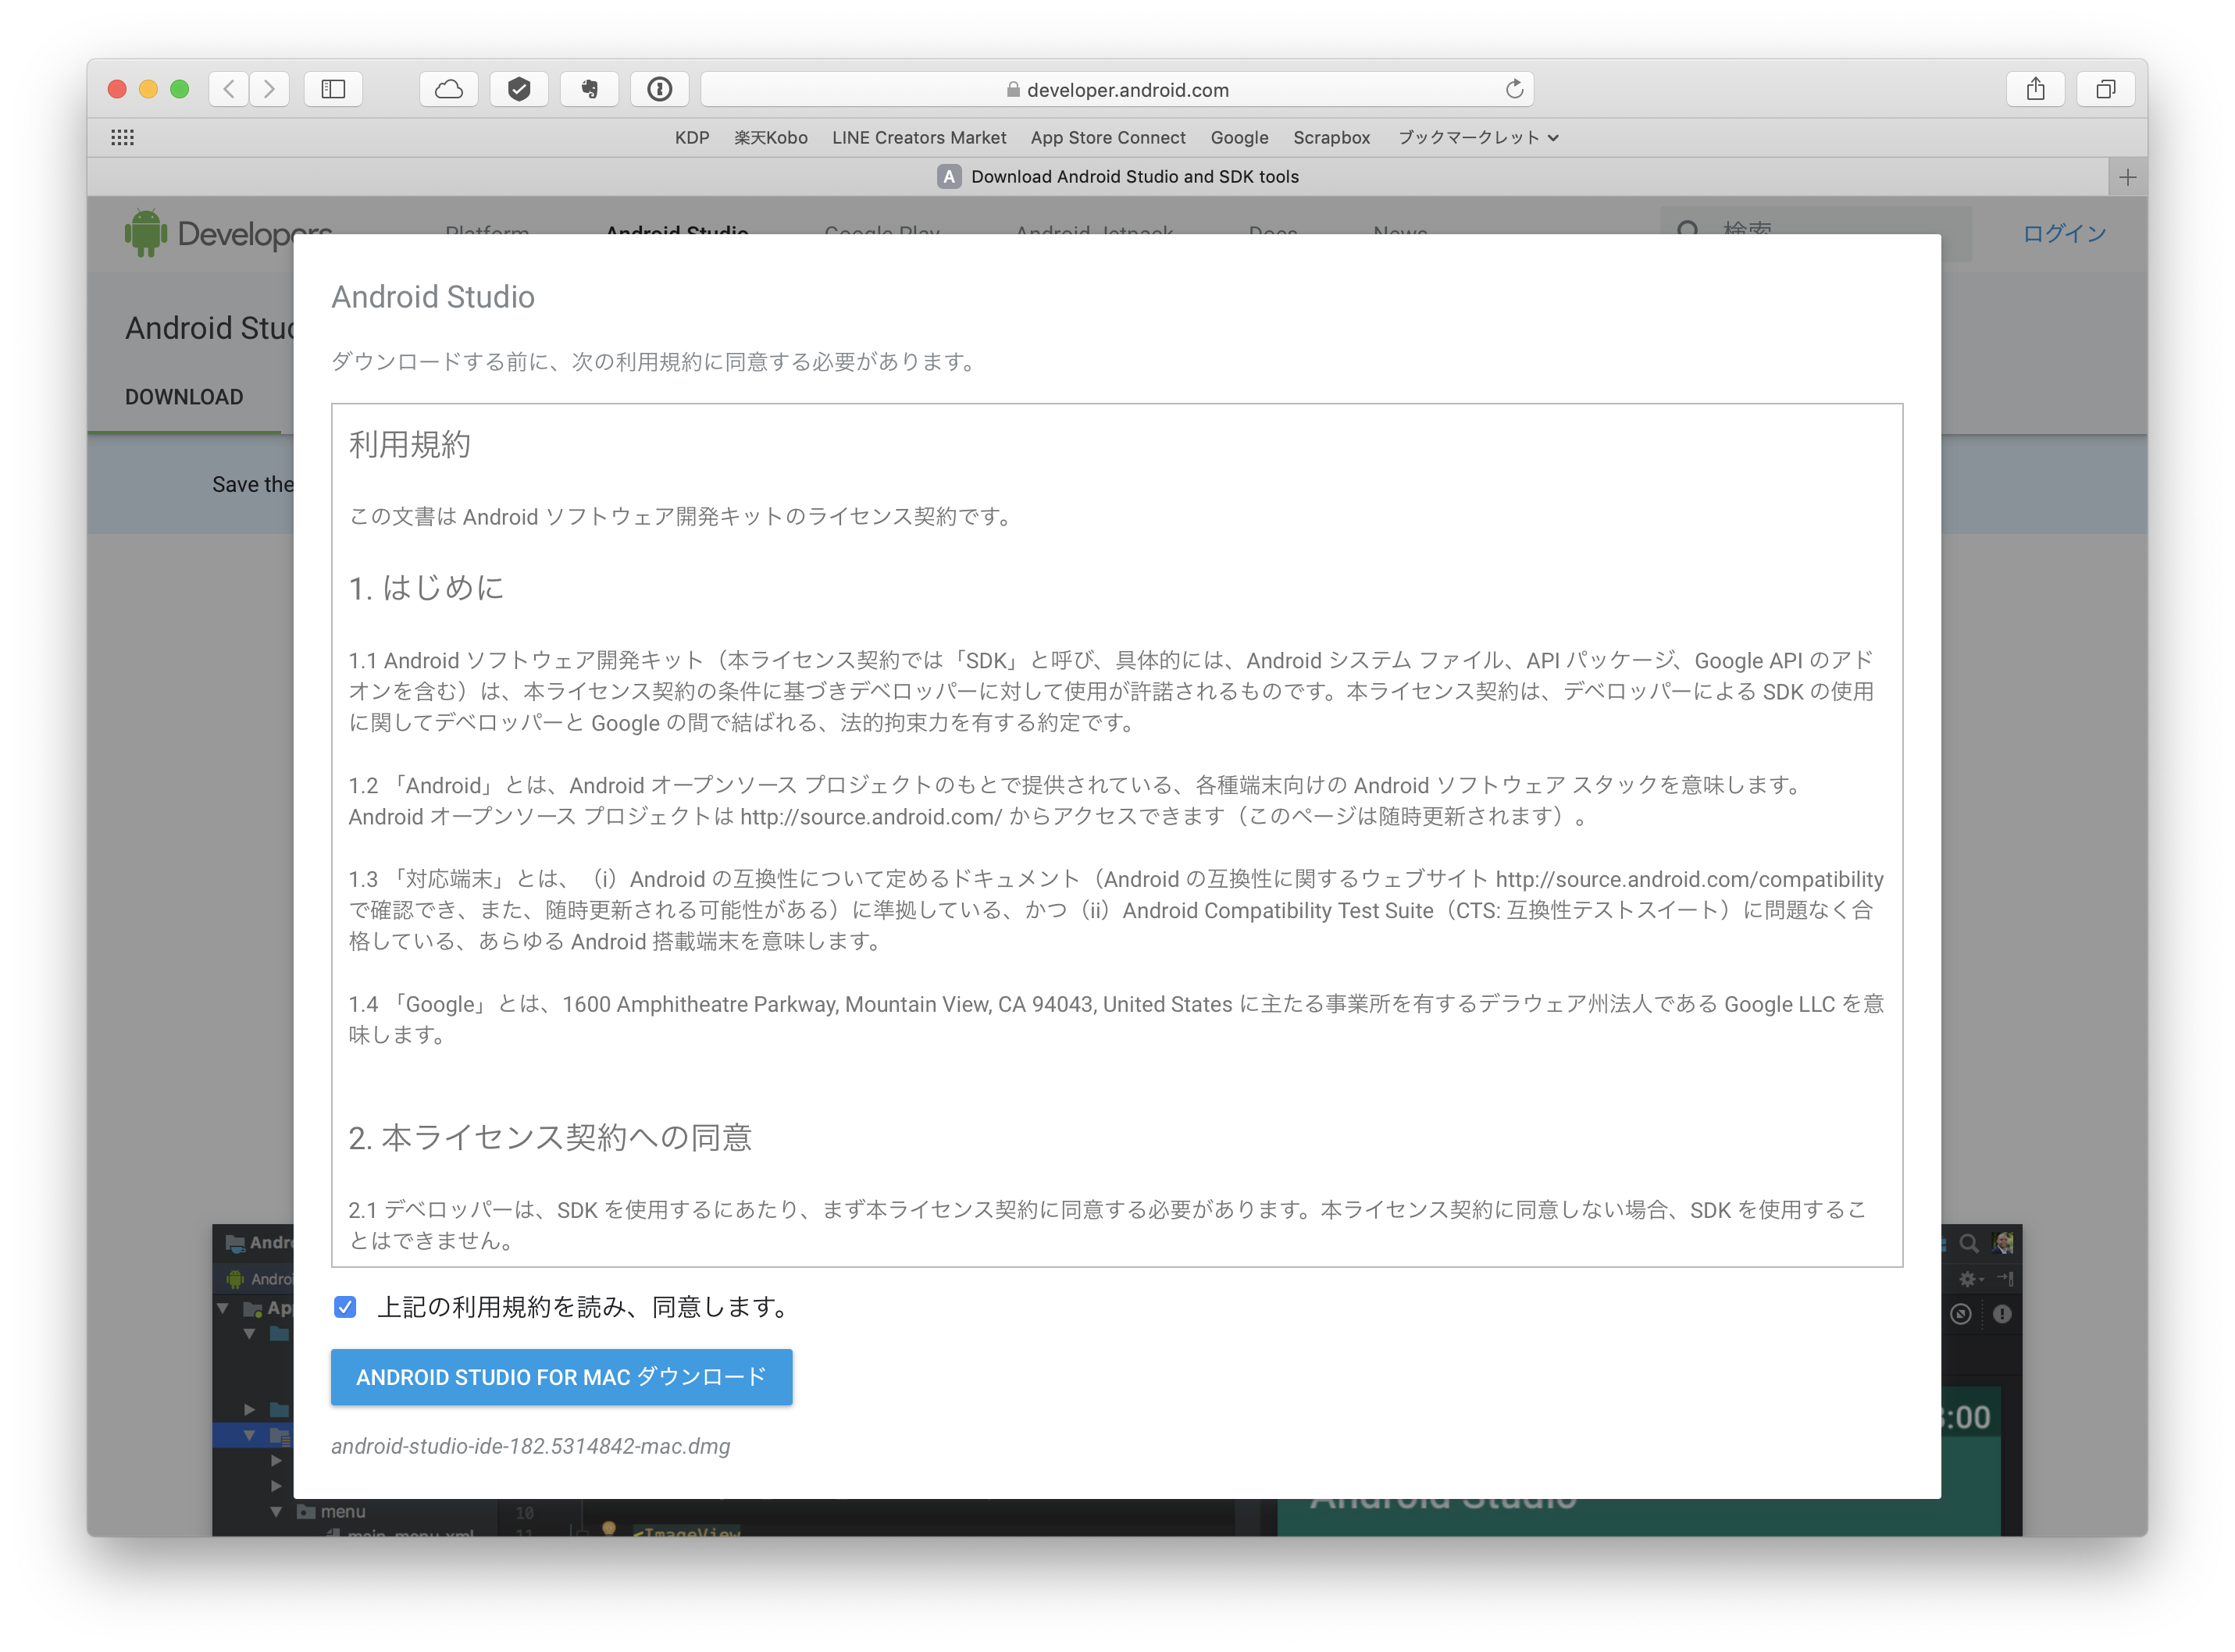Open the LINE Creators Market bookmark

point(918,137)
